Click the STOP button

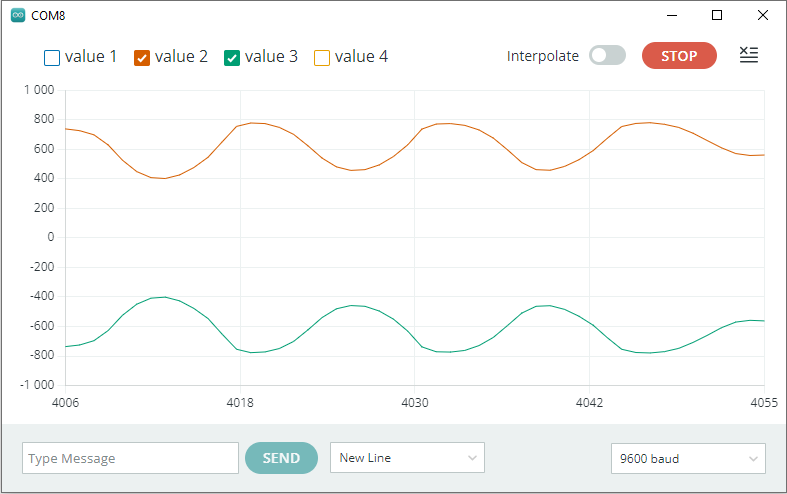(679, 55)
